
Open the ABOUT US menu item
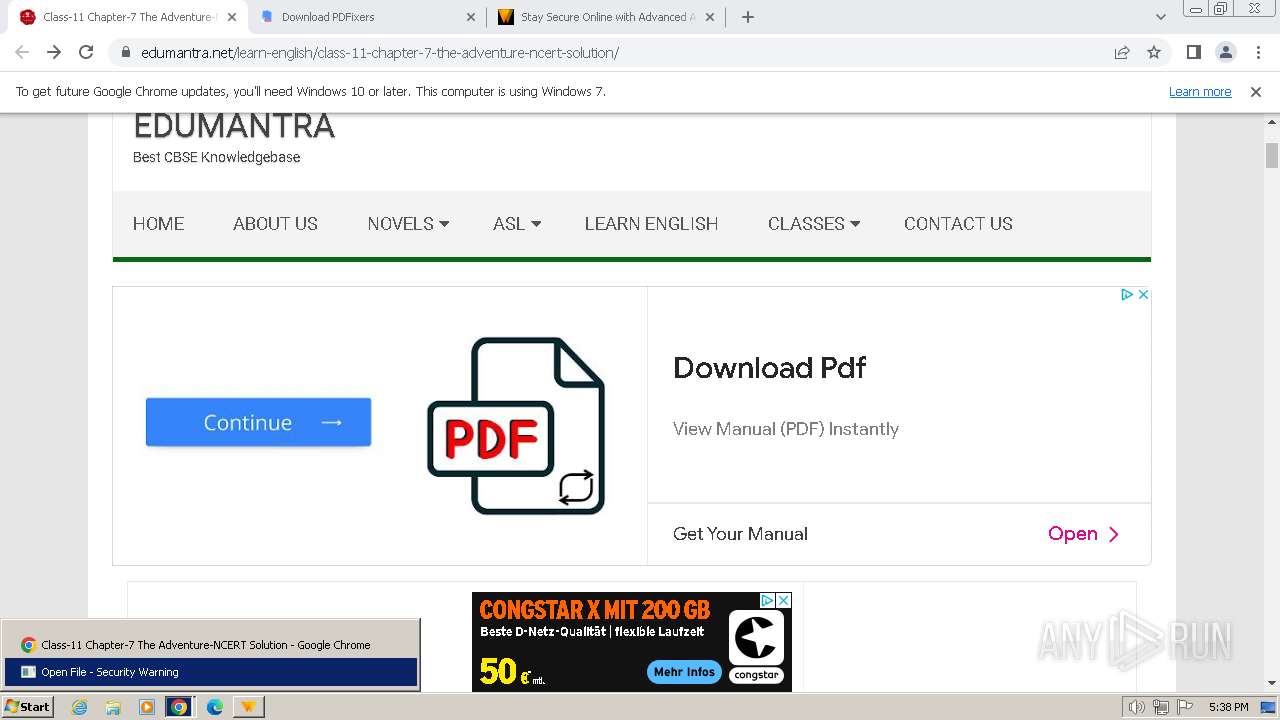point(275,224)
